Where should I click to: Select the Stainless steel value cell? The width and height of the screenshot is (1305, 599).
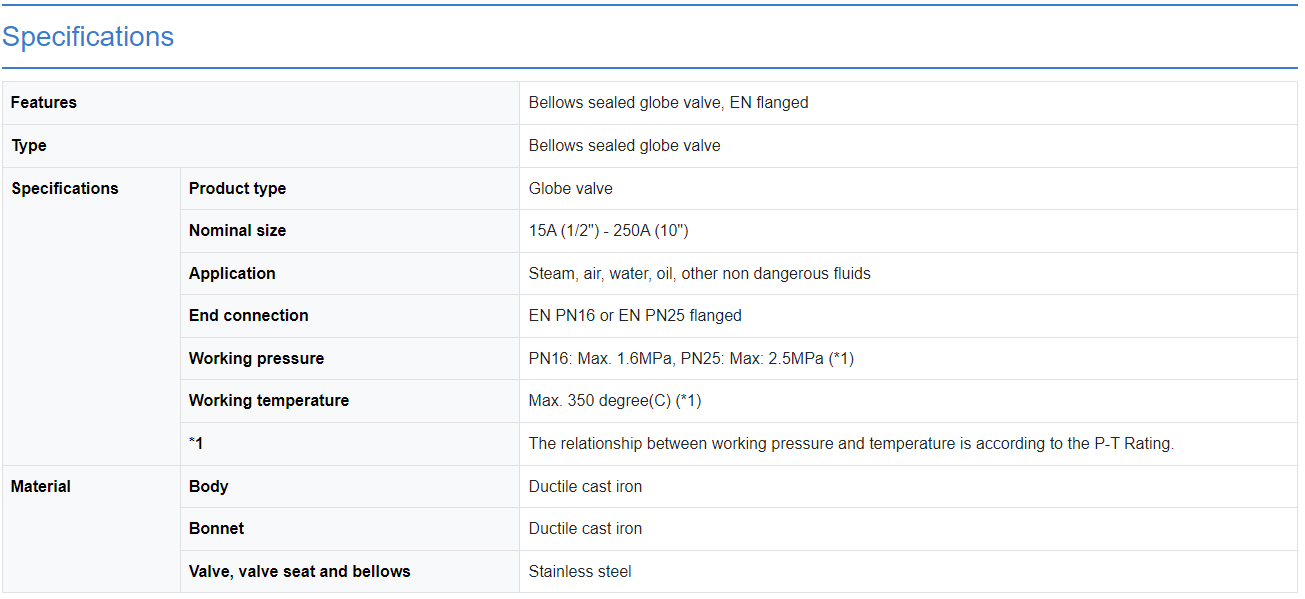580,572
